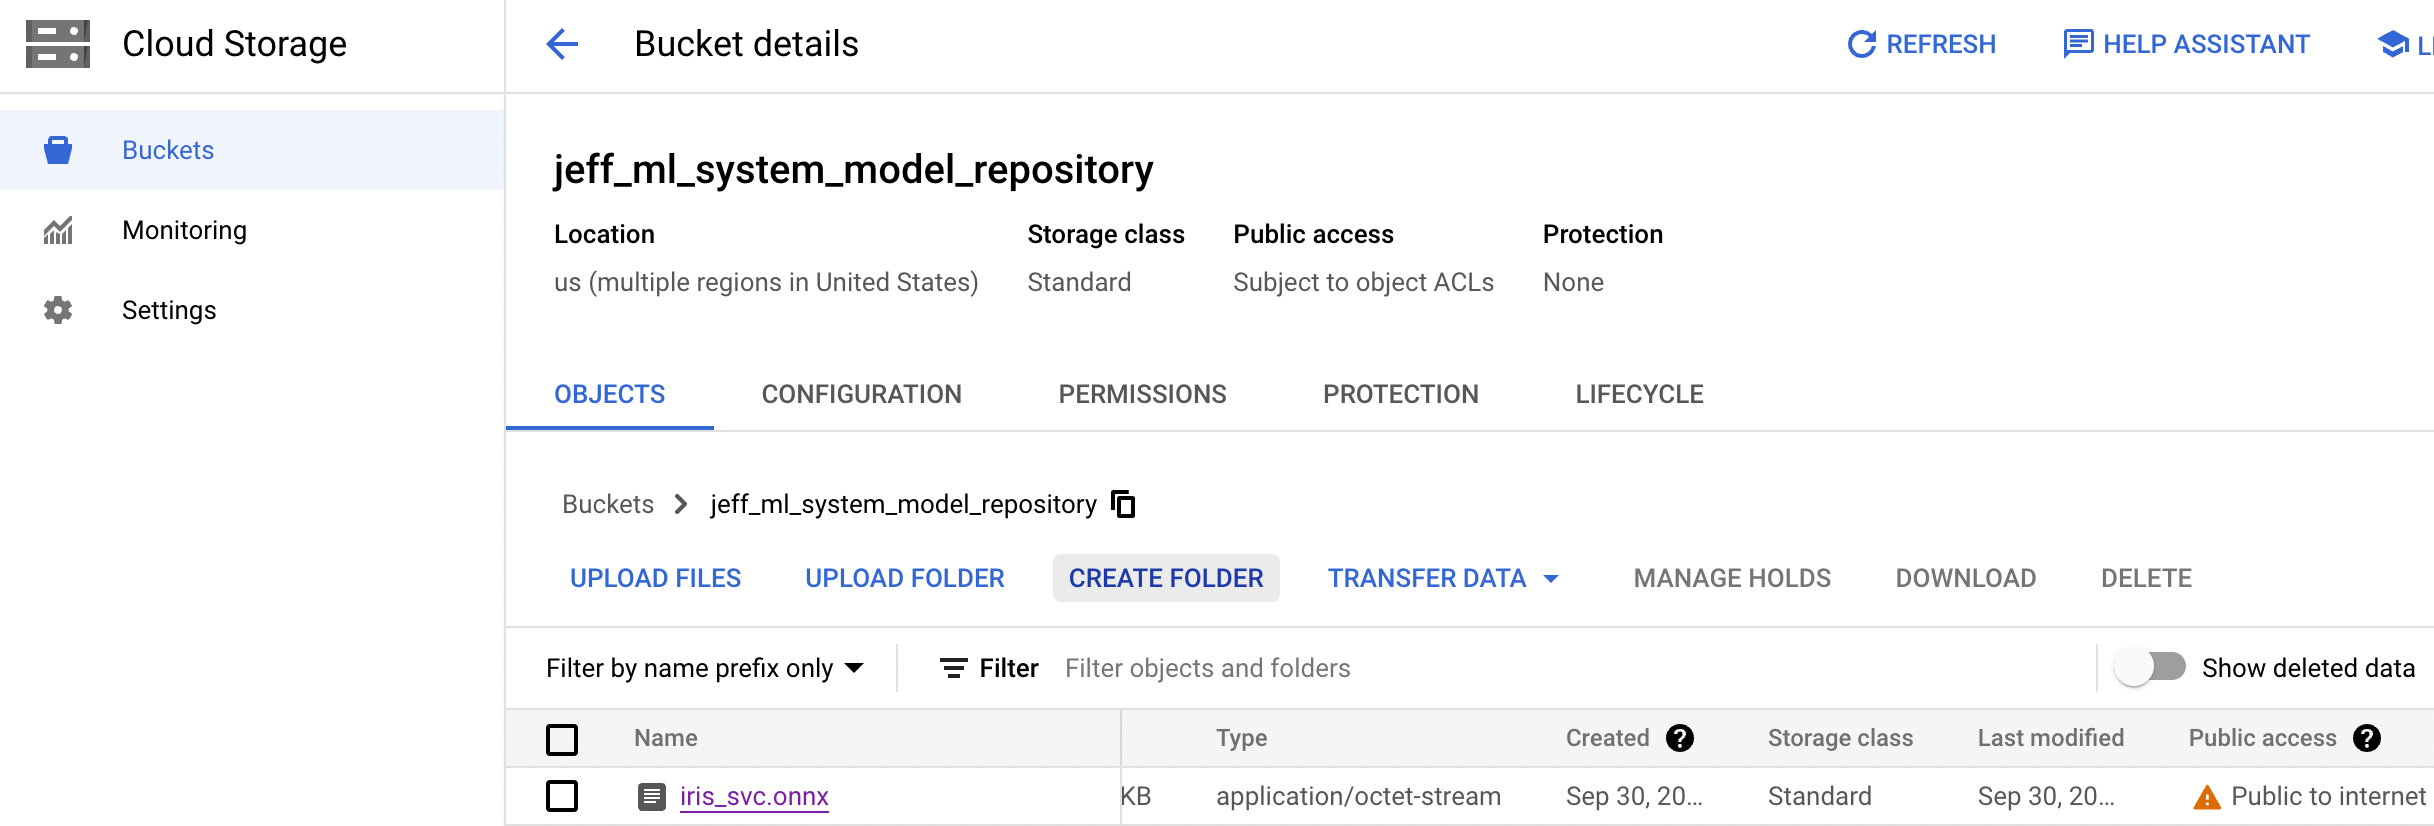Check the select-all checkbox in table header
The height and width of the screenshot is (826, 2434).
tap(562, 739)
